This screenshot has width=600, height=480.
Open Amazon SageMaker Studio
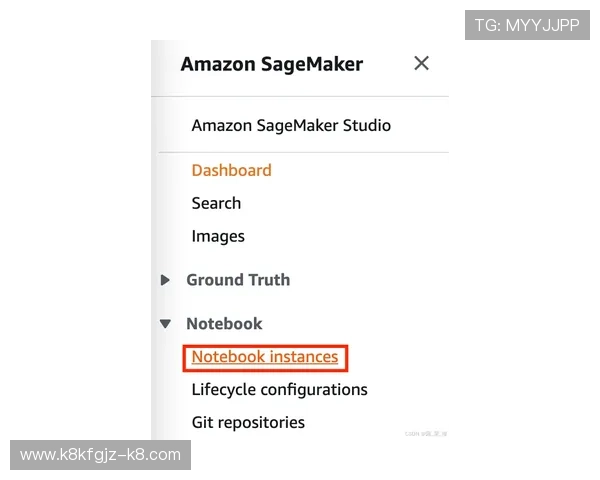(290, 126)
